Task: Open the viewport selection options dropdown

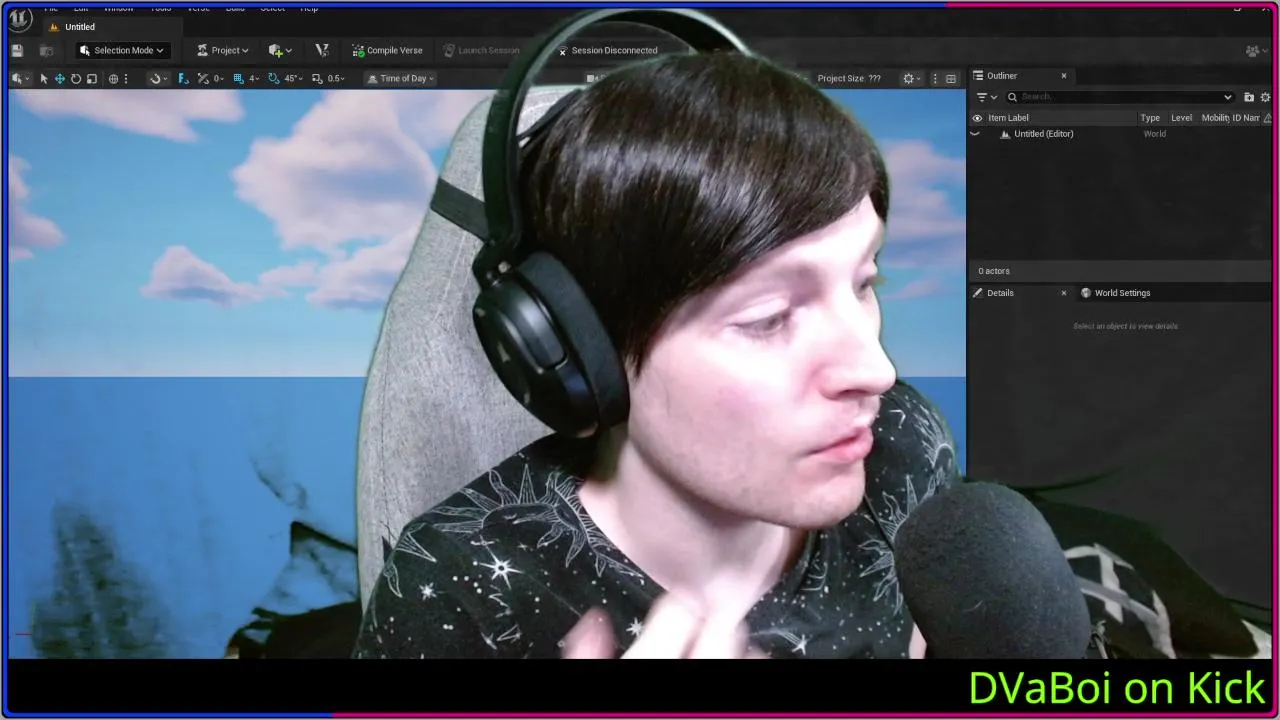Action: click(20, 78)
